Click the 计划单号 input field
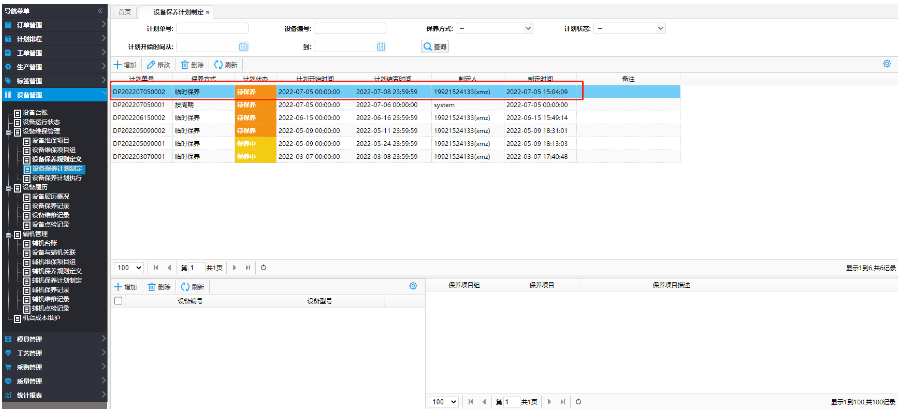The width and height of the screenshot is (900, 413). (x=213, y=28)
